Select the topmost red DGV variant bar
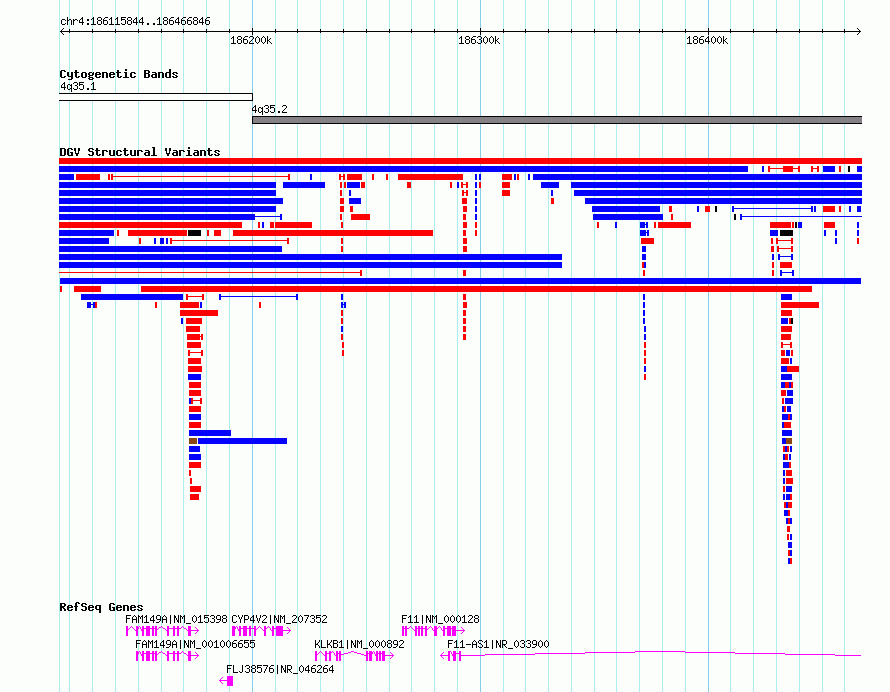The height and width of the screenshot is (692, 890). tap(460, 161)
